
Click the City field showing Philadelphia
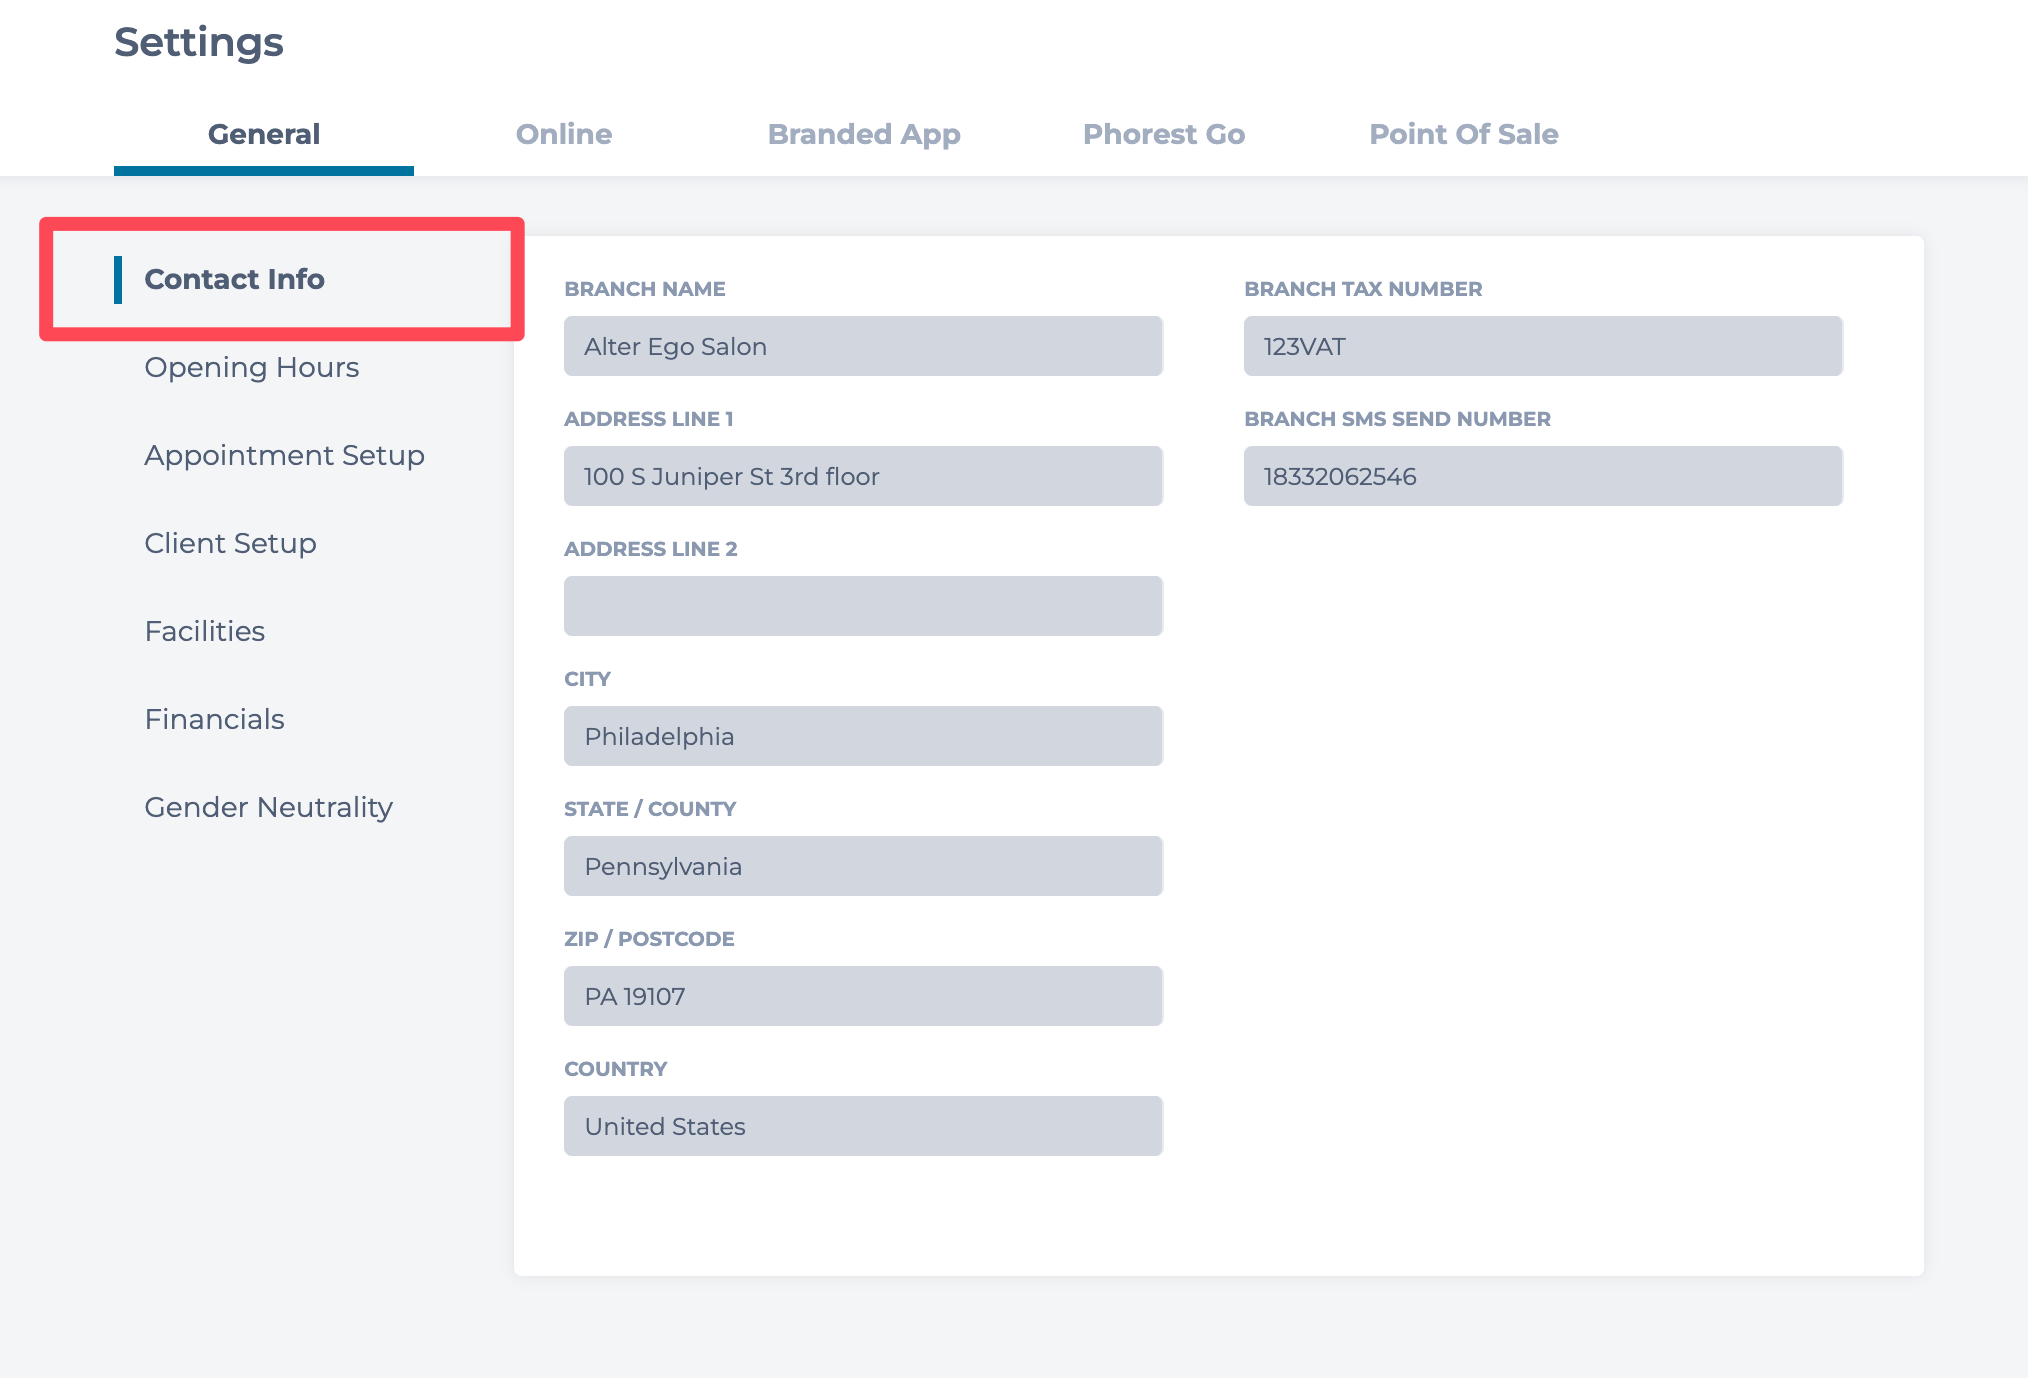point(862,736)
